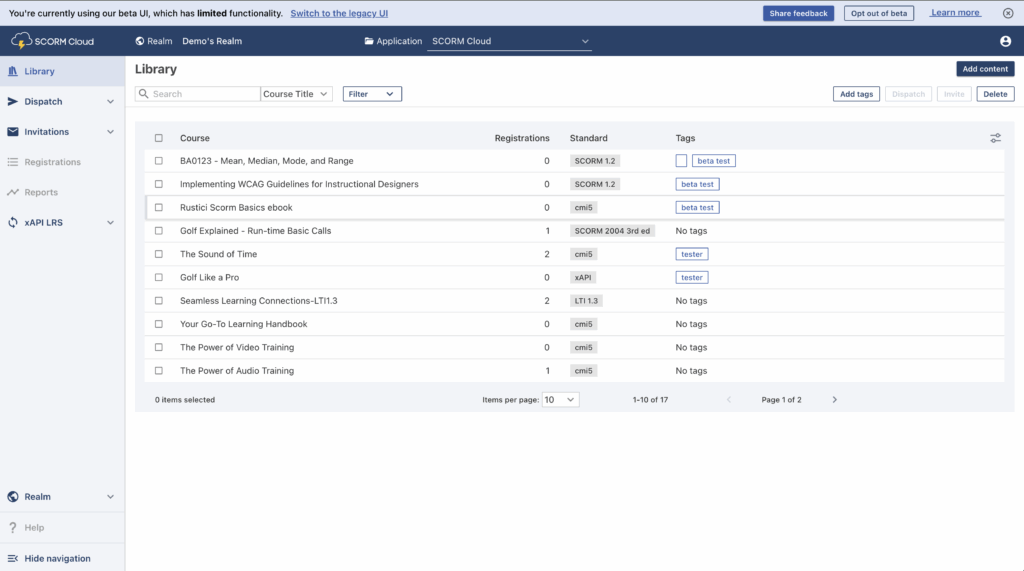Open the Reports section
Image resolution: width=1024 pixels, height=571 pixels.
[62, 192]
